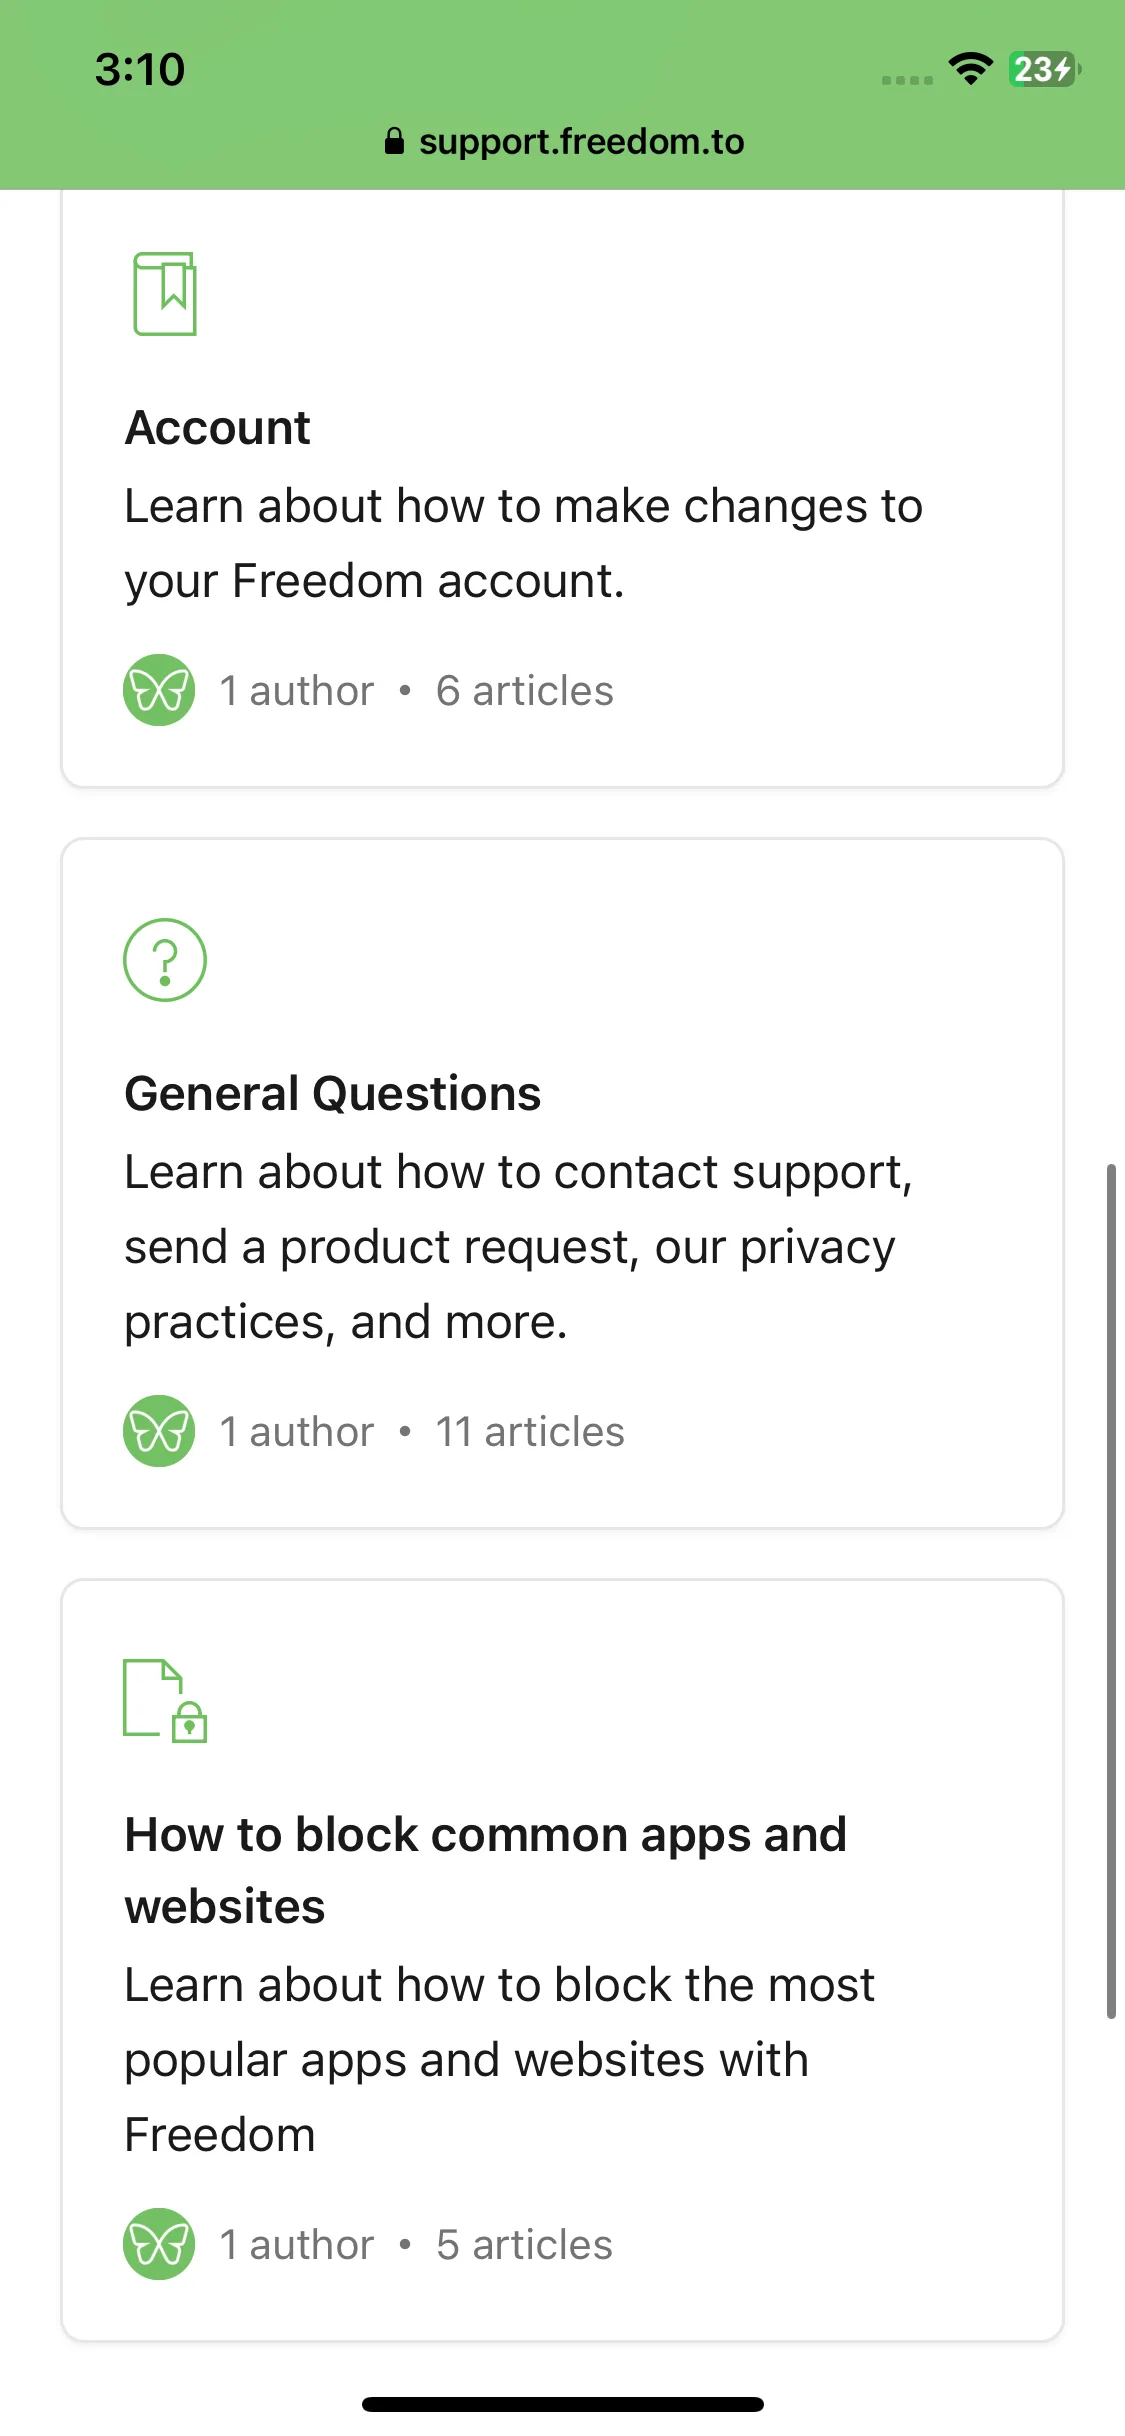Tap the Wi-Fi status icon
1125x2436 pixels.
[970, 69]
